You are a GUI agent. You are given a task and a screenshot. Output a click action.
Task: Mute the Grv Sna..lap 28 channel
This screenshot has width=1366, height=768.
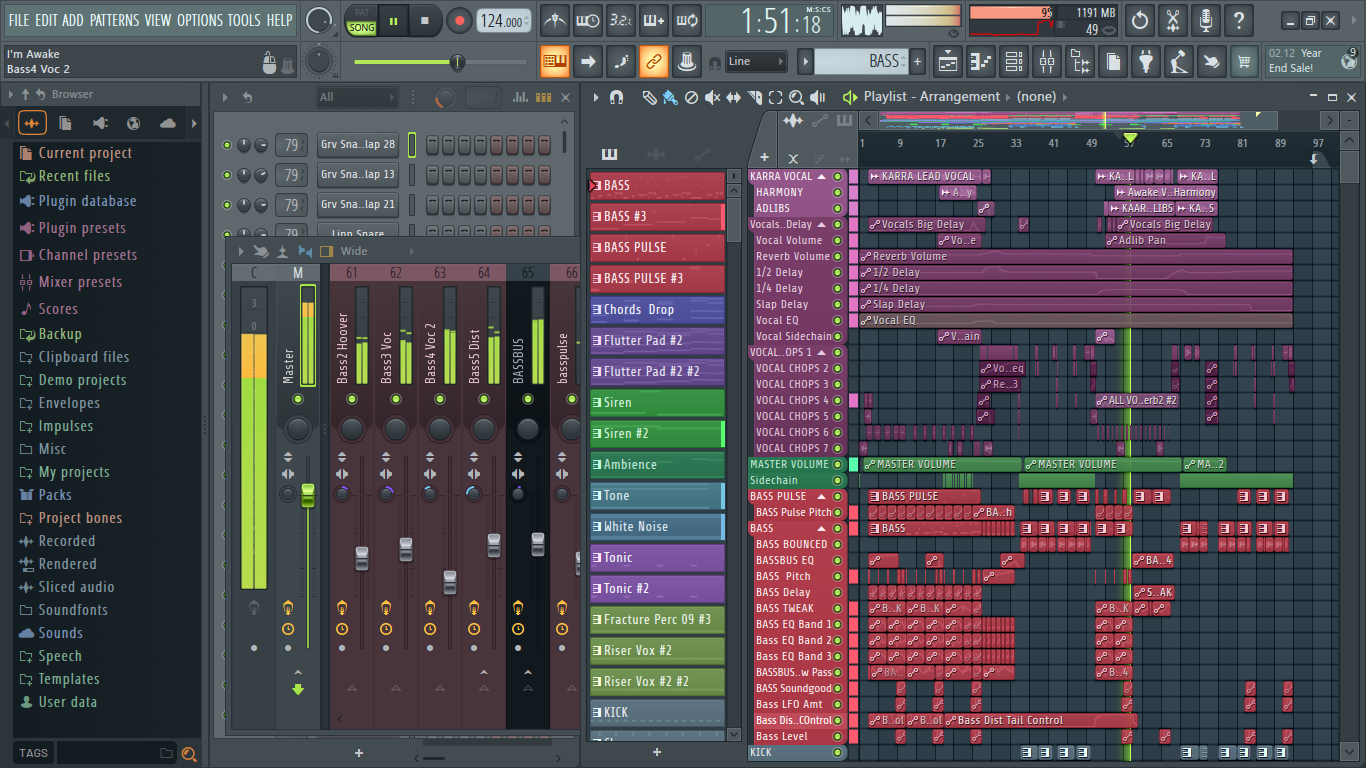pos(227,145)
